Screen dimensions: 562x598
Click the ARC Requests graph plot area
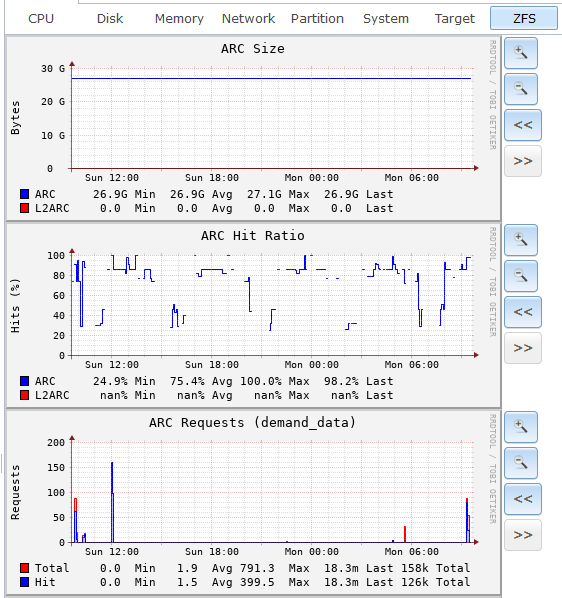(x=273, y=492)
